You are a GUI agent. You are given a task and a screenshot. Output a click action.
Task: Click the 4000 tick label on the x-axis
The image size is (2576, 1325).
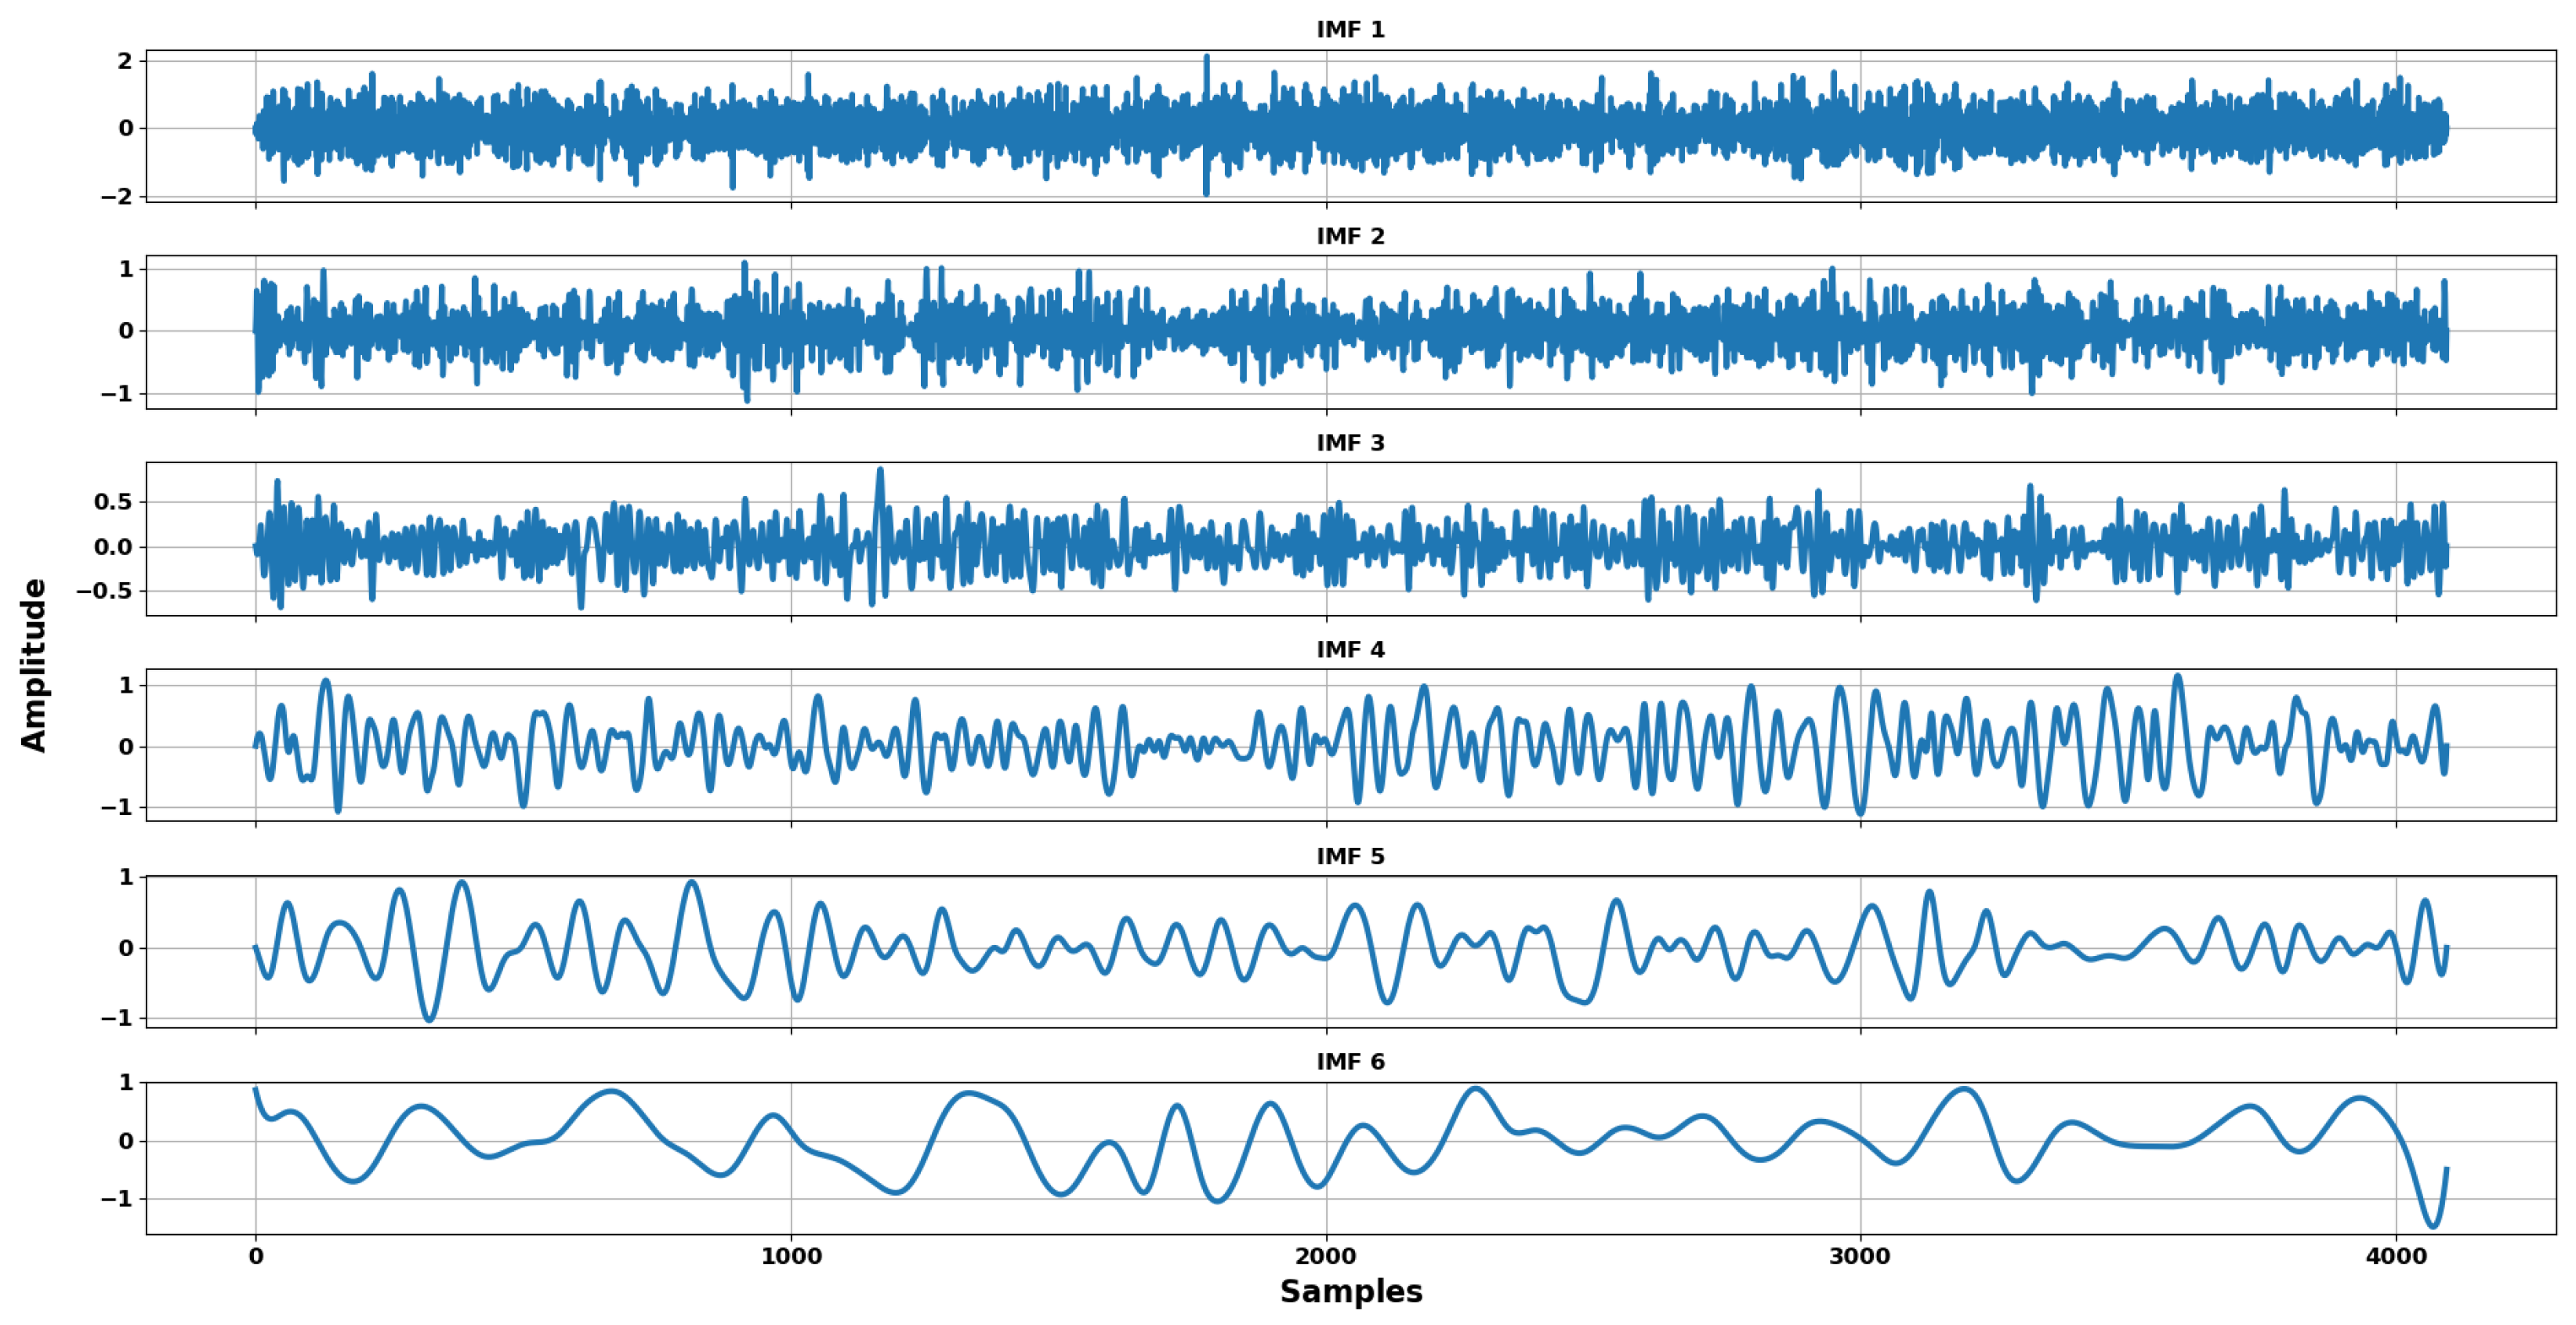(2395, 1256)
